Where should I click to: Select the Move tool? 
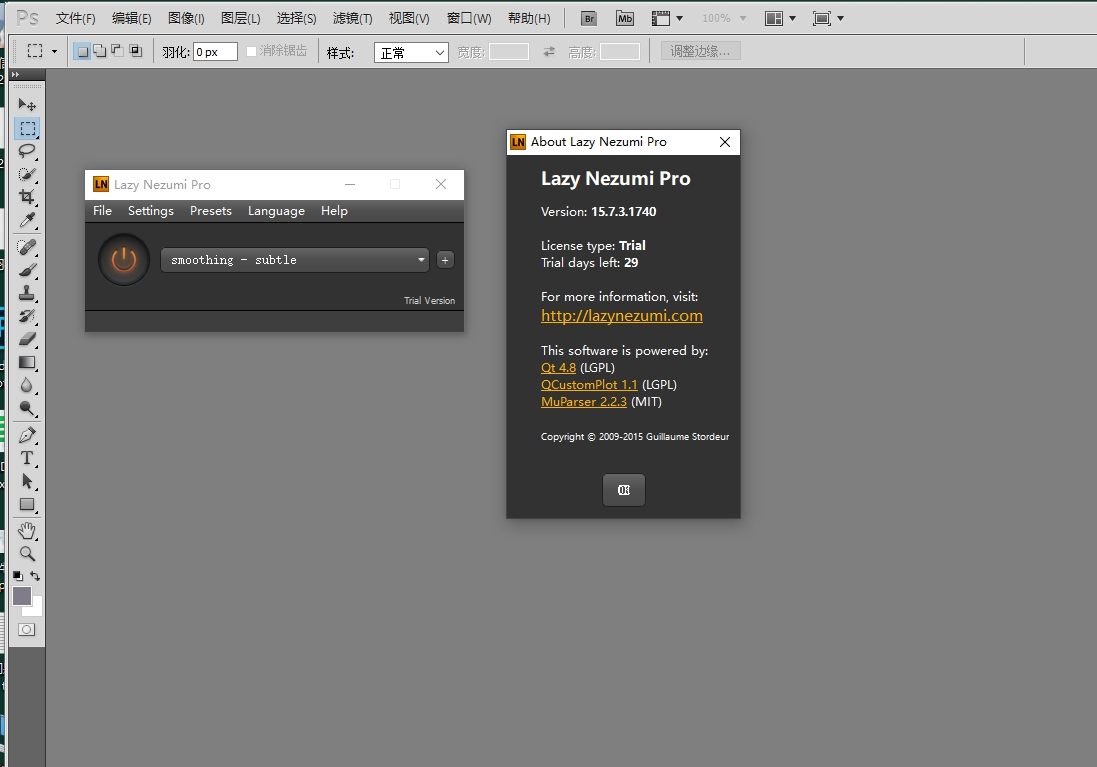[27, 105]
